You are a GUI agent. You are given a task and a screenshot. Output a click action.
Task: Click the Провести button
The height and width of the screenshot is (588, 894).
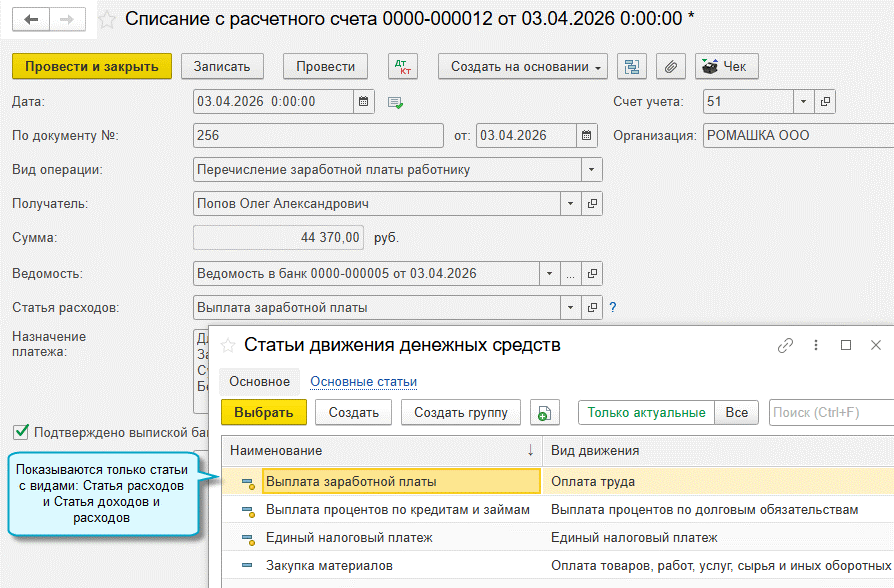point(326,67)
